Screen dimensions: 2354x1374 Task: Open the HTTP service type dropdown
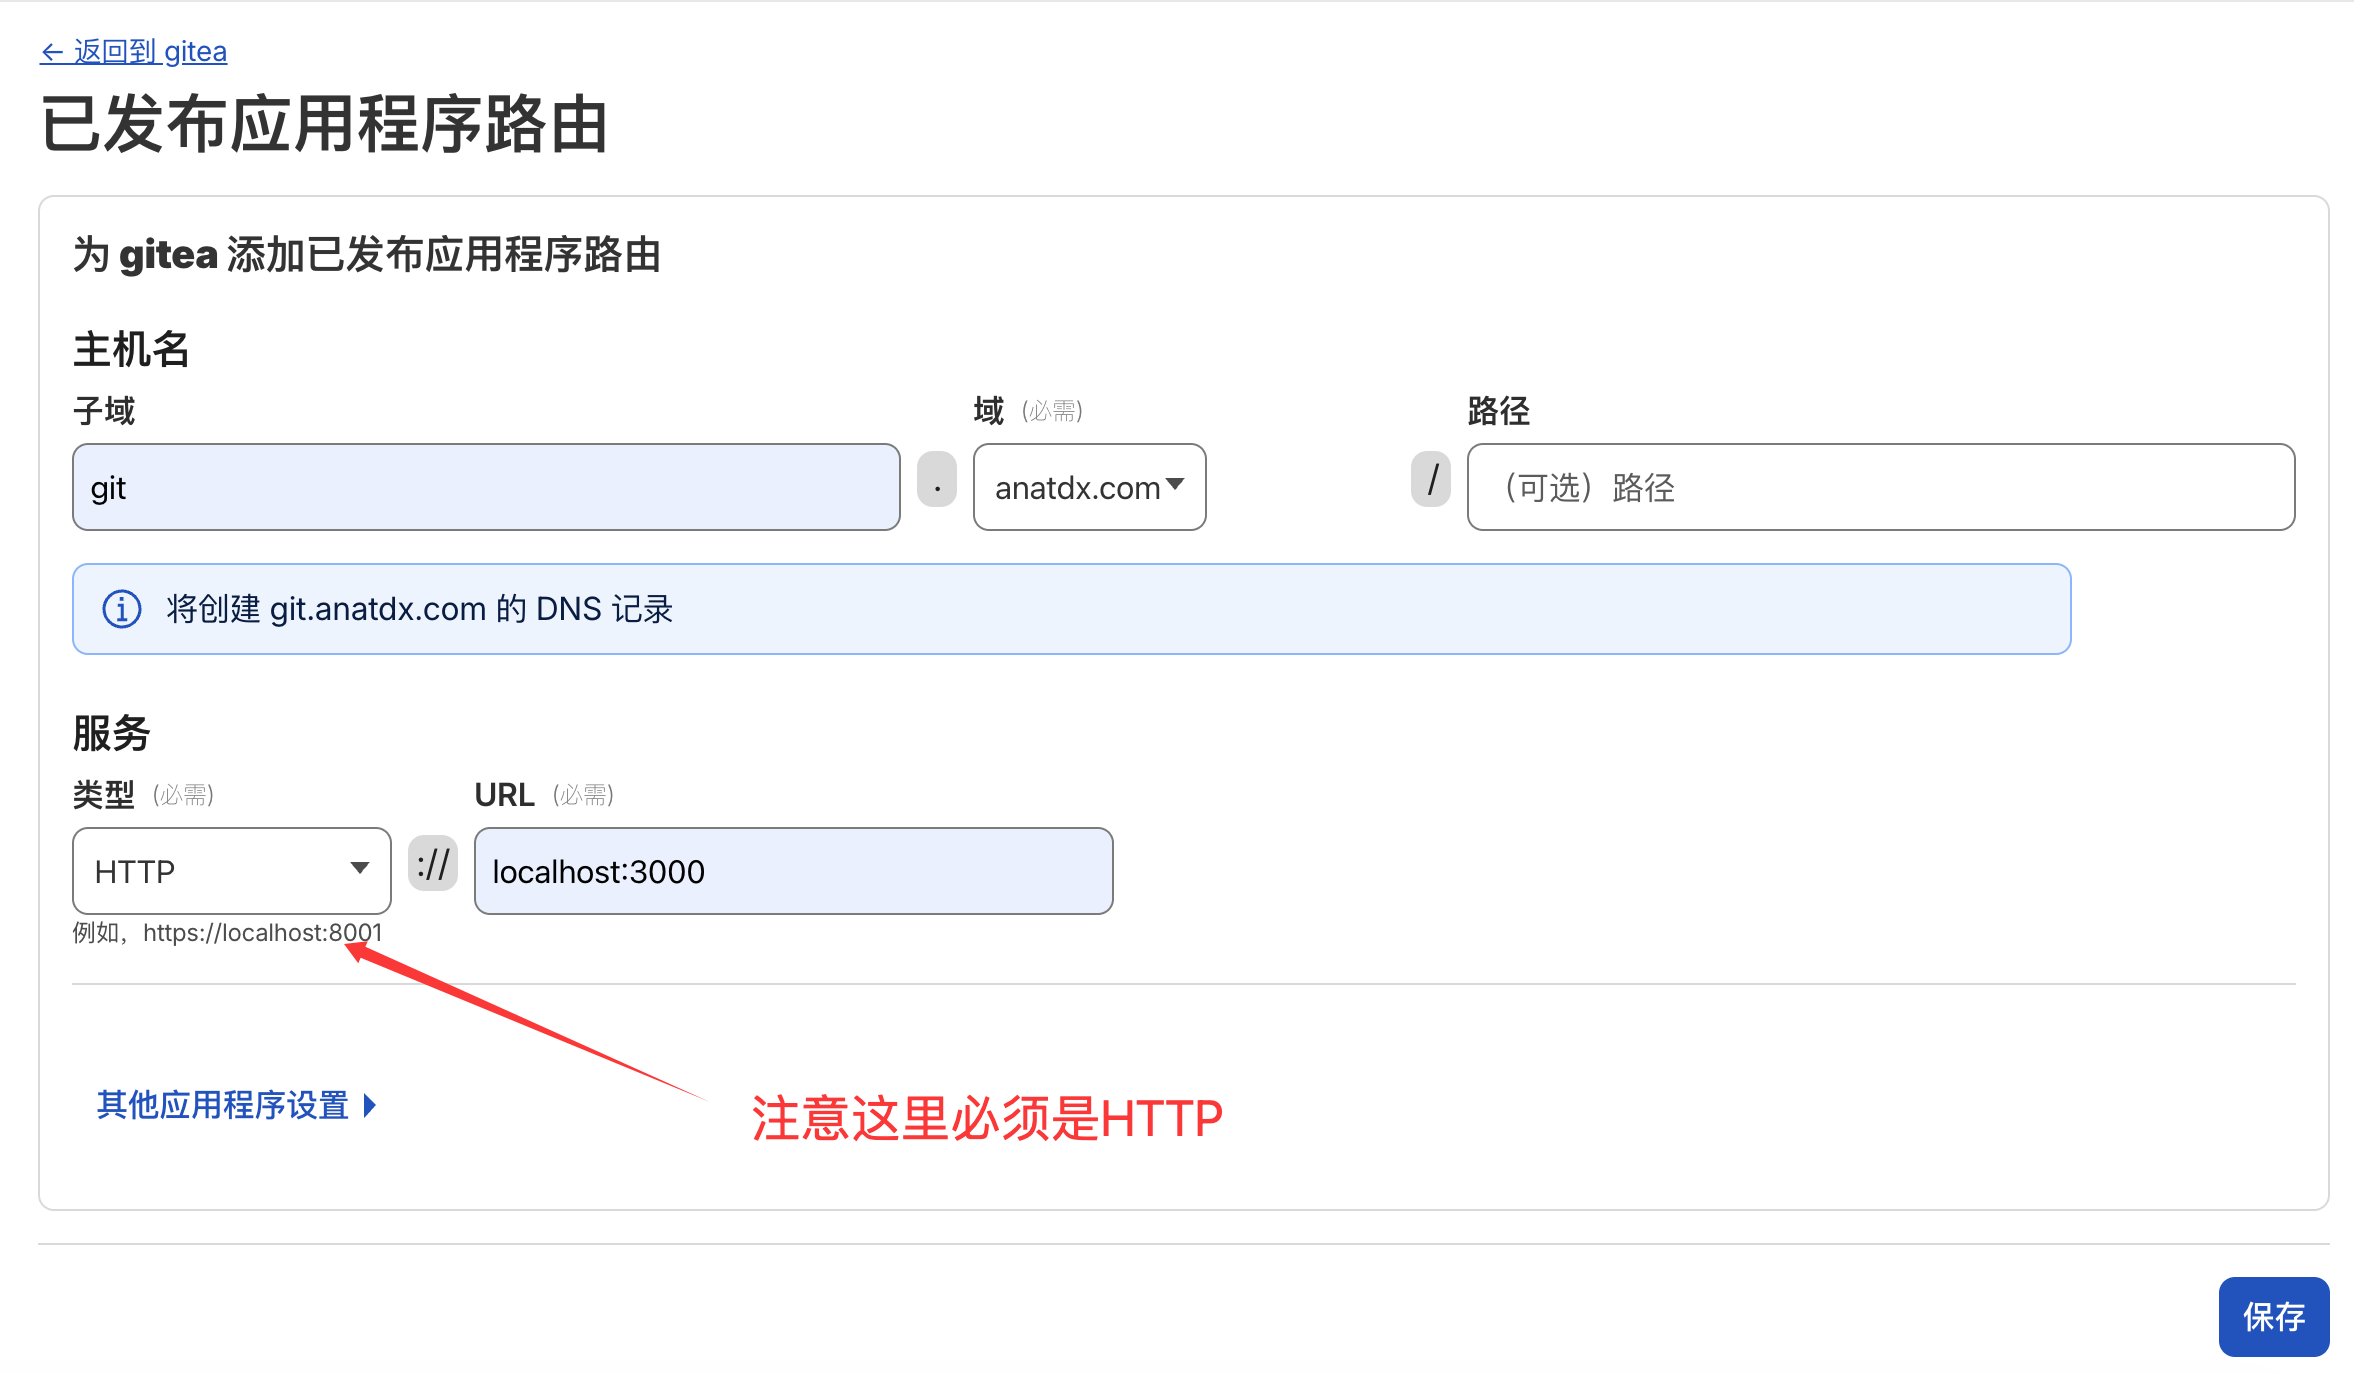231,871
